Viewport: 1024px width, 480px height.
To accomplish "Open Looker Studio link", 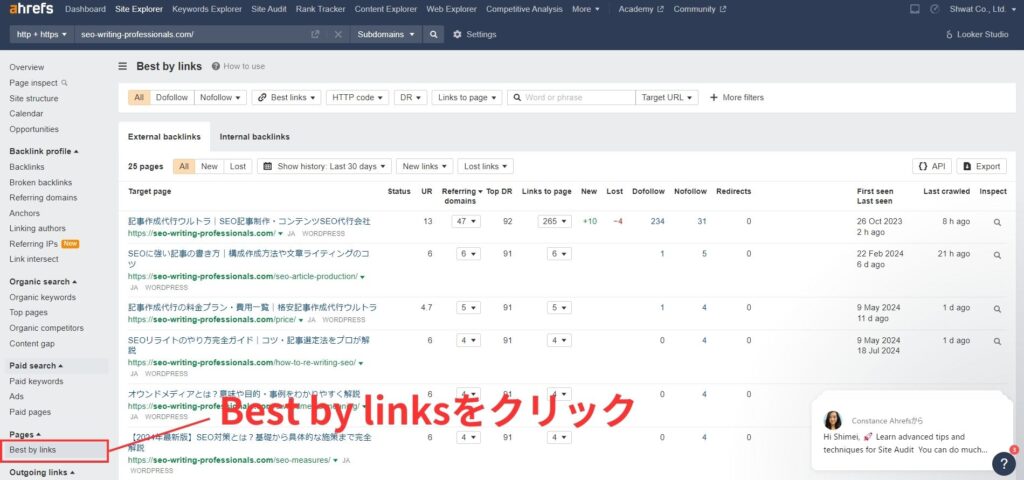I will click(977, 35).
